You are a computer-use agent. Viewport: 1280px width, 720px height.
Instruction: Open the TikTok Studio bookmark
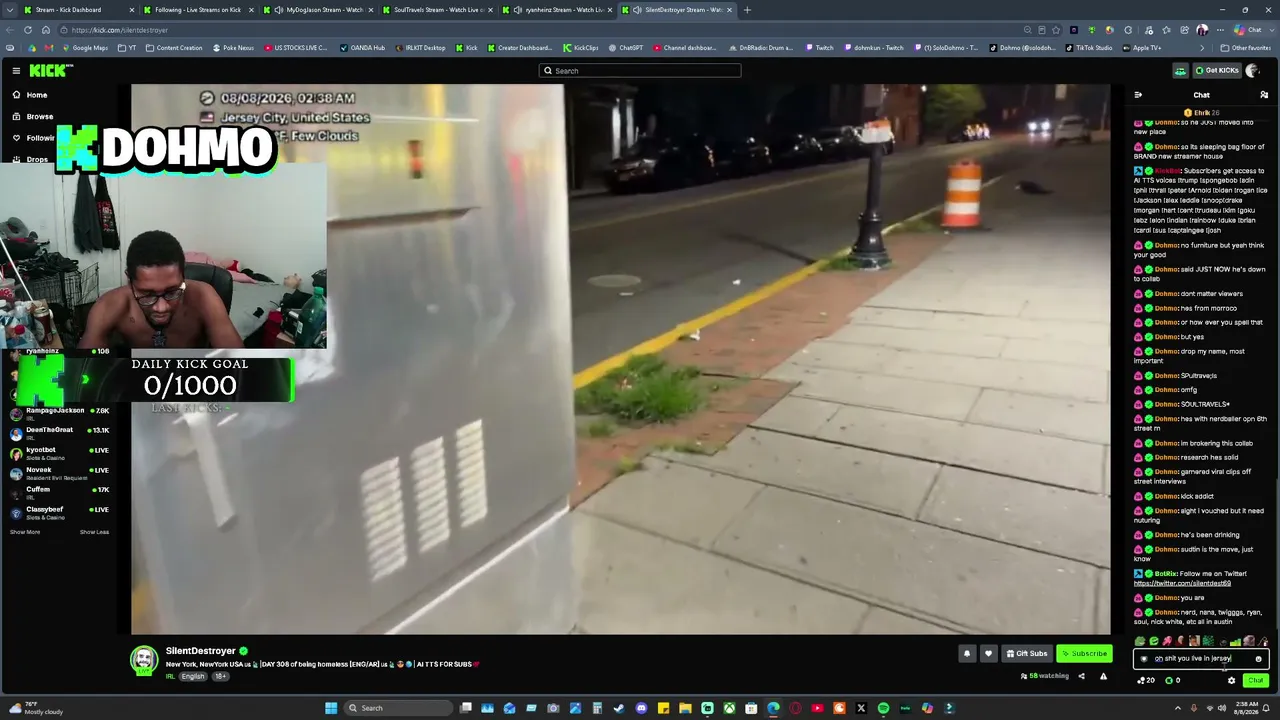tap(1089, 48)
